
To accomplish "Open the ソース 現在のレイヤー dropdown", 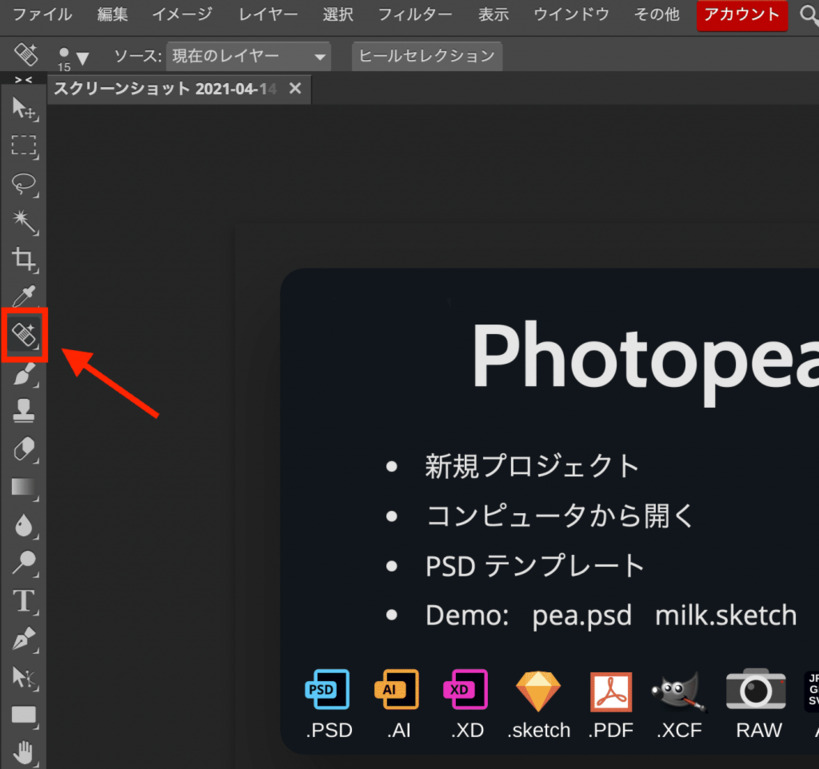I will point(248,56).
